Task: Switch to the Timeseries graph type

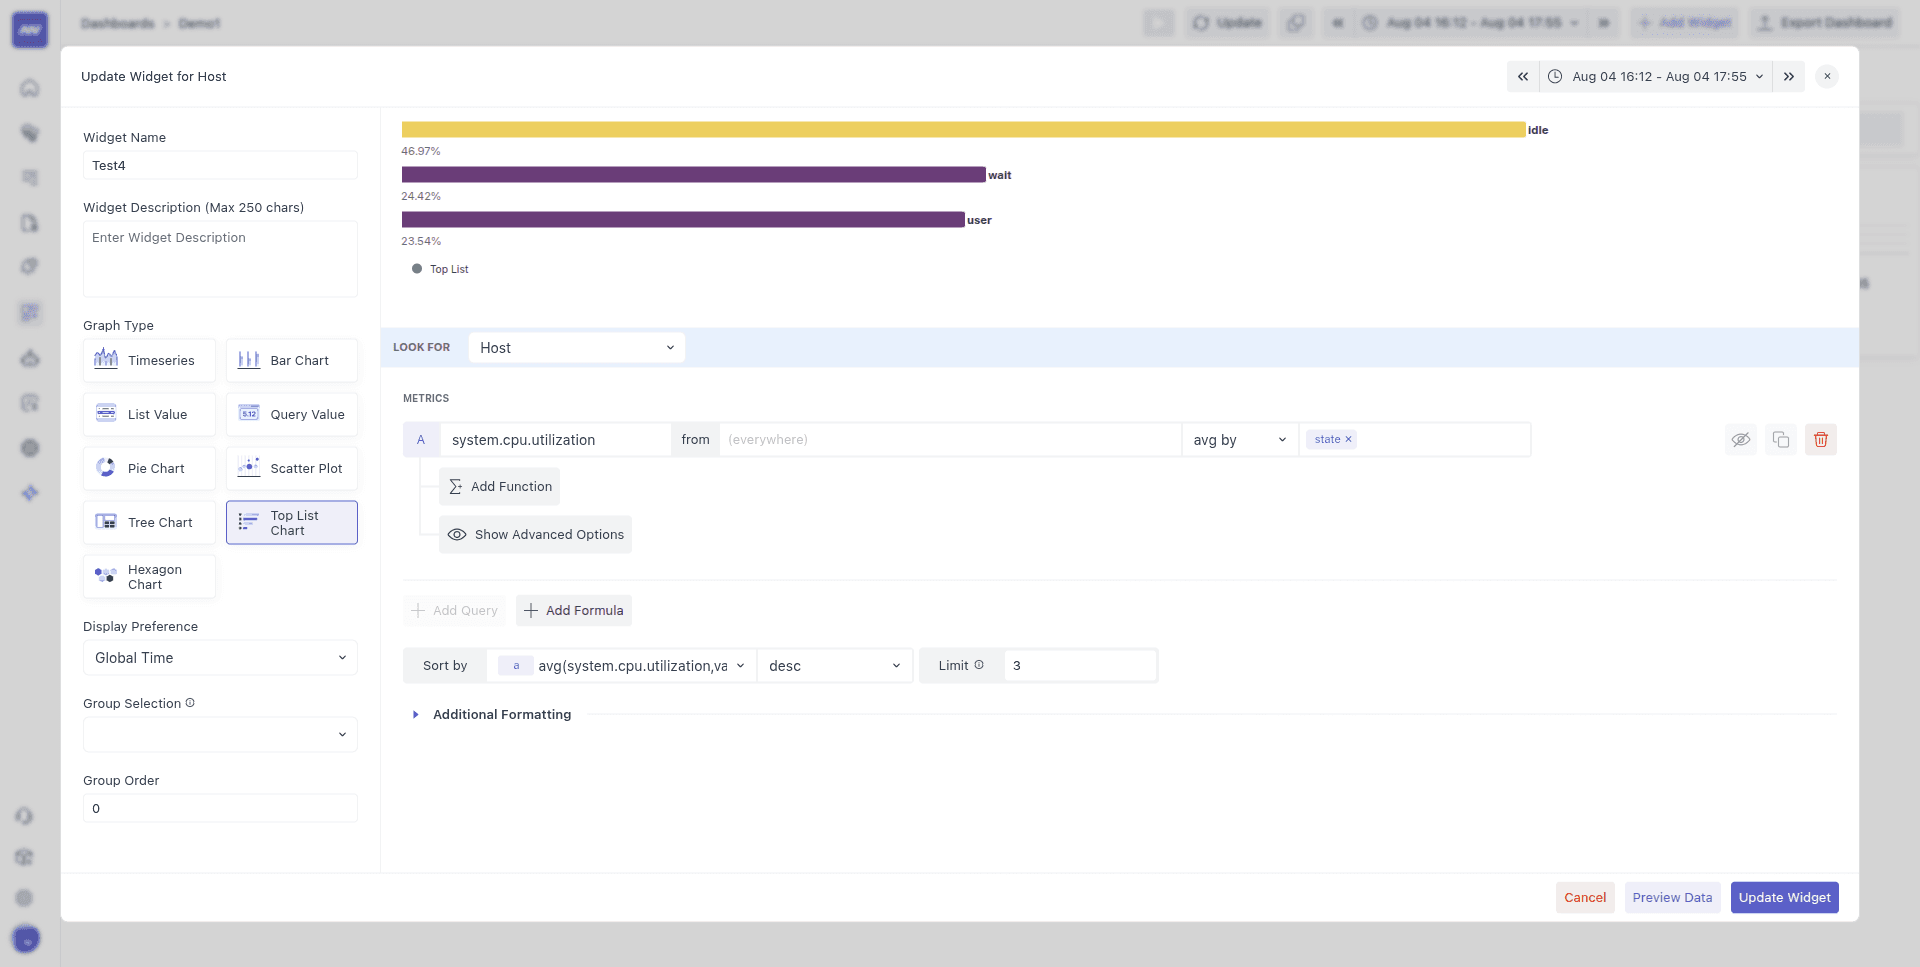Action: tap(148, 360)
